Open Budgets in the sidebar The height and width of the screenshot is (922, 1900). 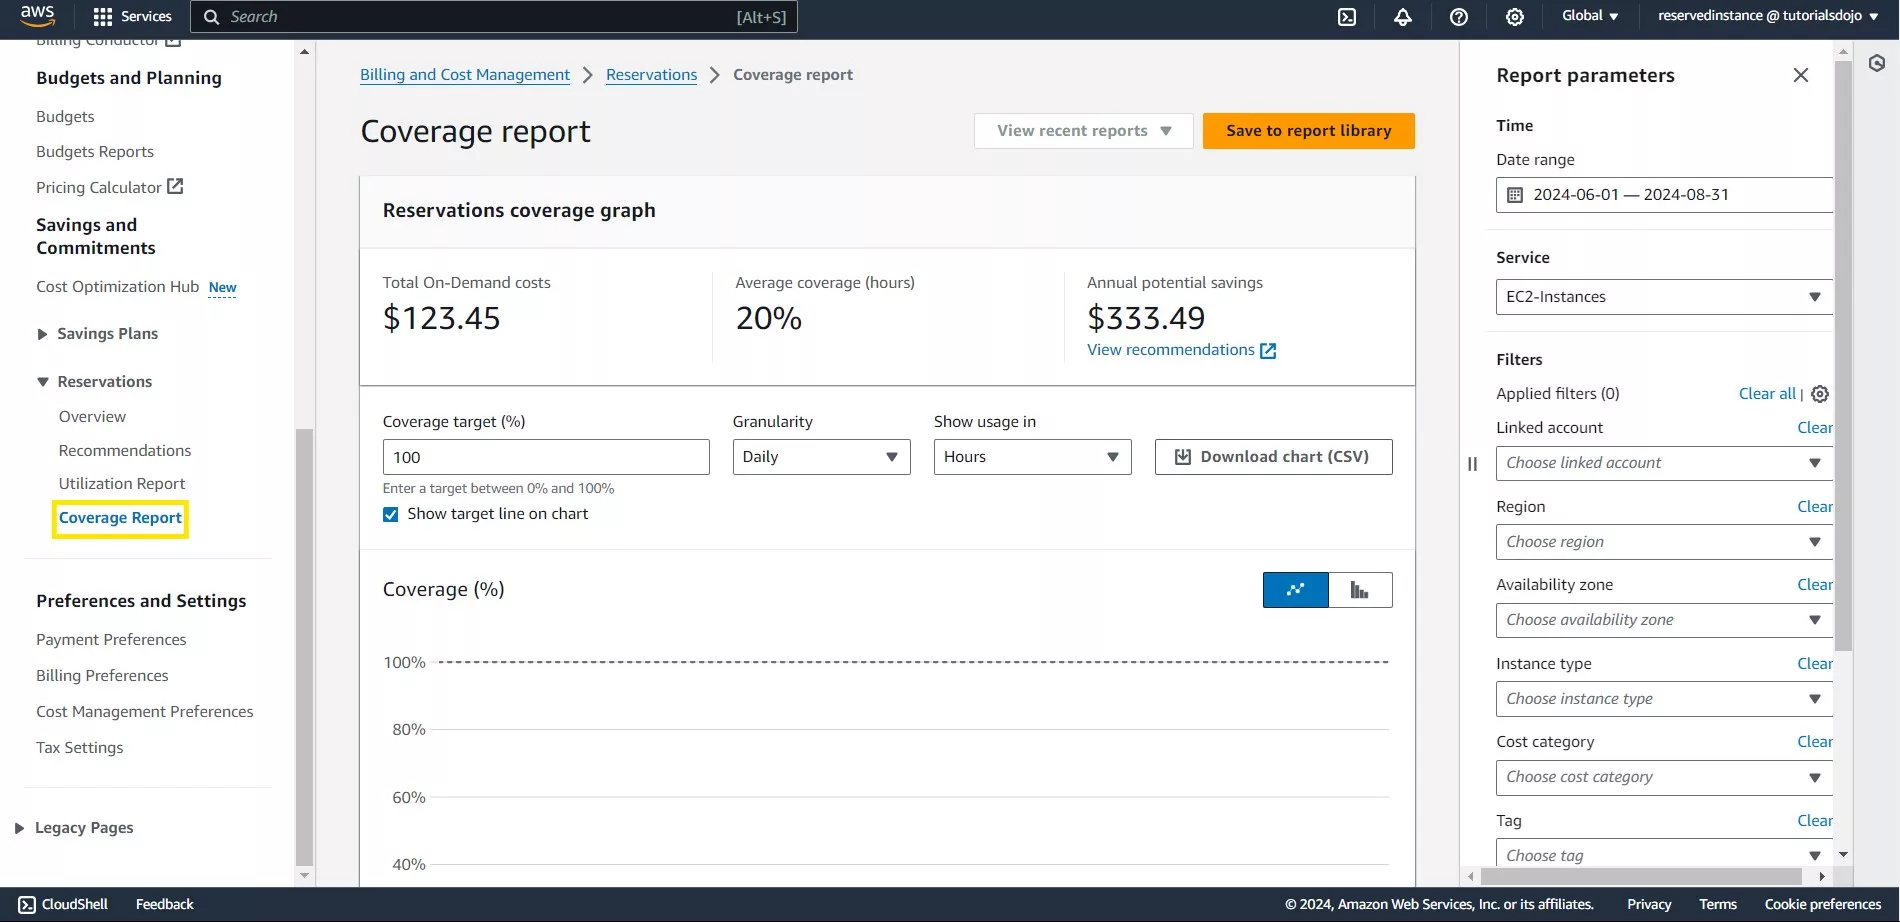[65, 117]
